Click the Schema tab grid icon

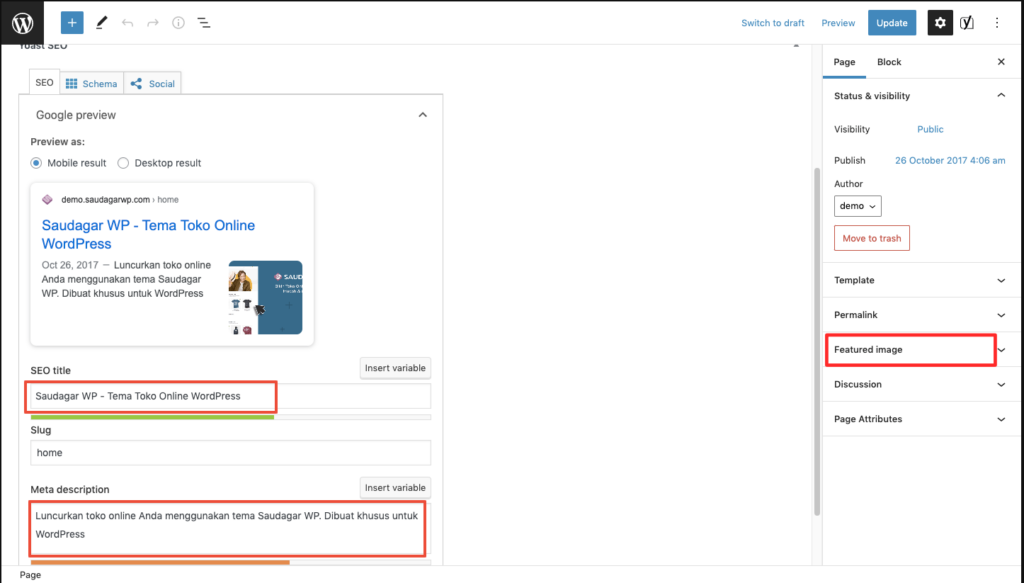click(72, 84)
